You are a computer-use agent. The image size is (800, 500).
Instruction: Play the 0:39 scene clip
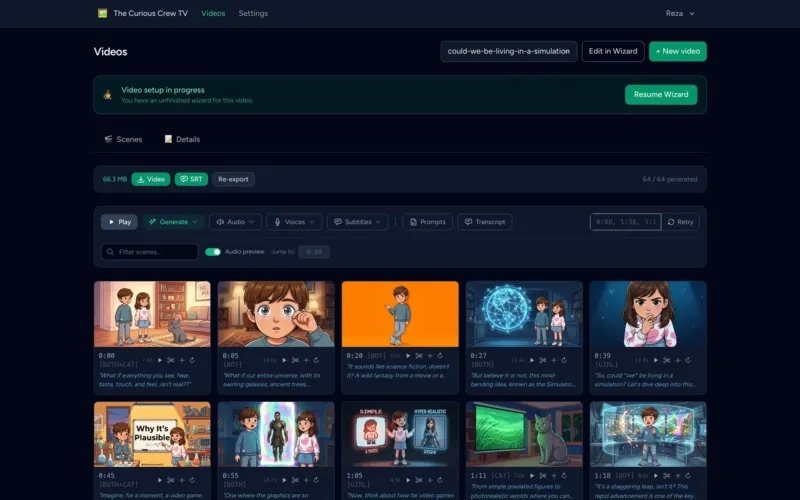point(656,360)
